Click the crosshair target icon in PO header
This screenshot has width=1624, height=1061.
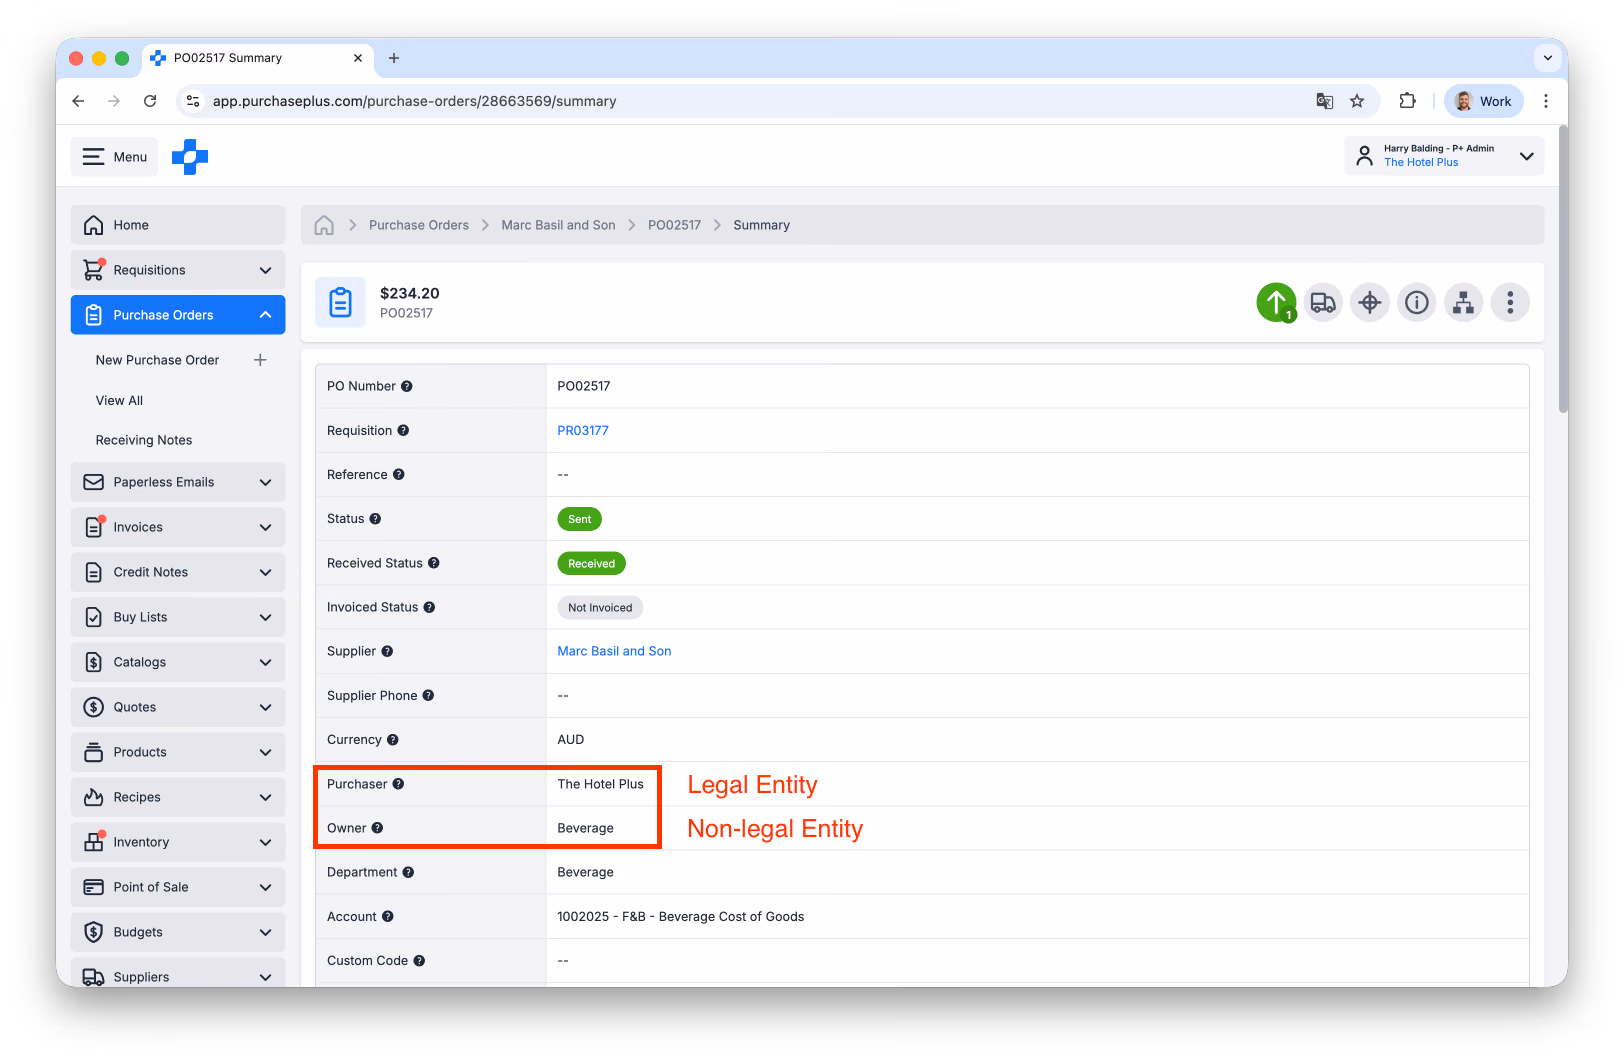1370,302
